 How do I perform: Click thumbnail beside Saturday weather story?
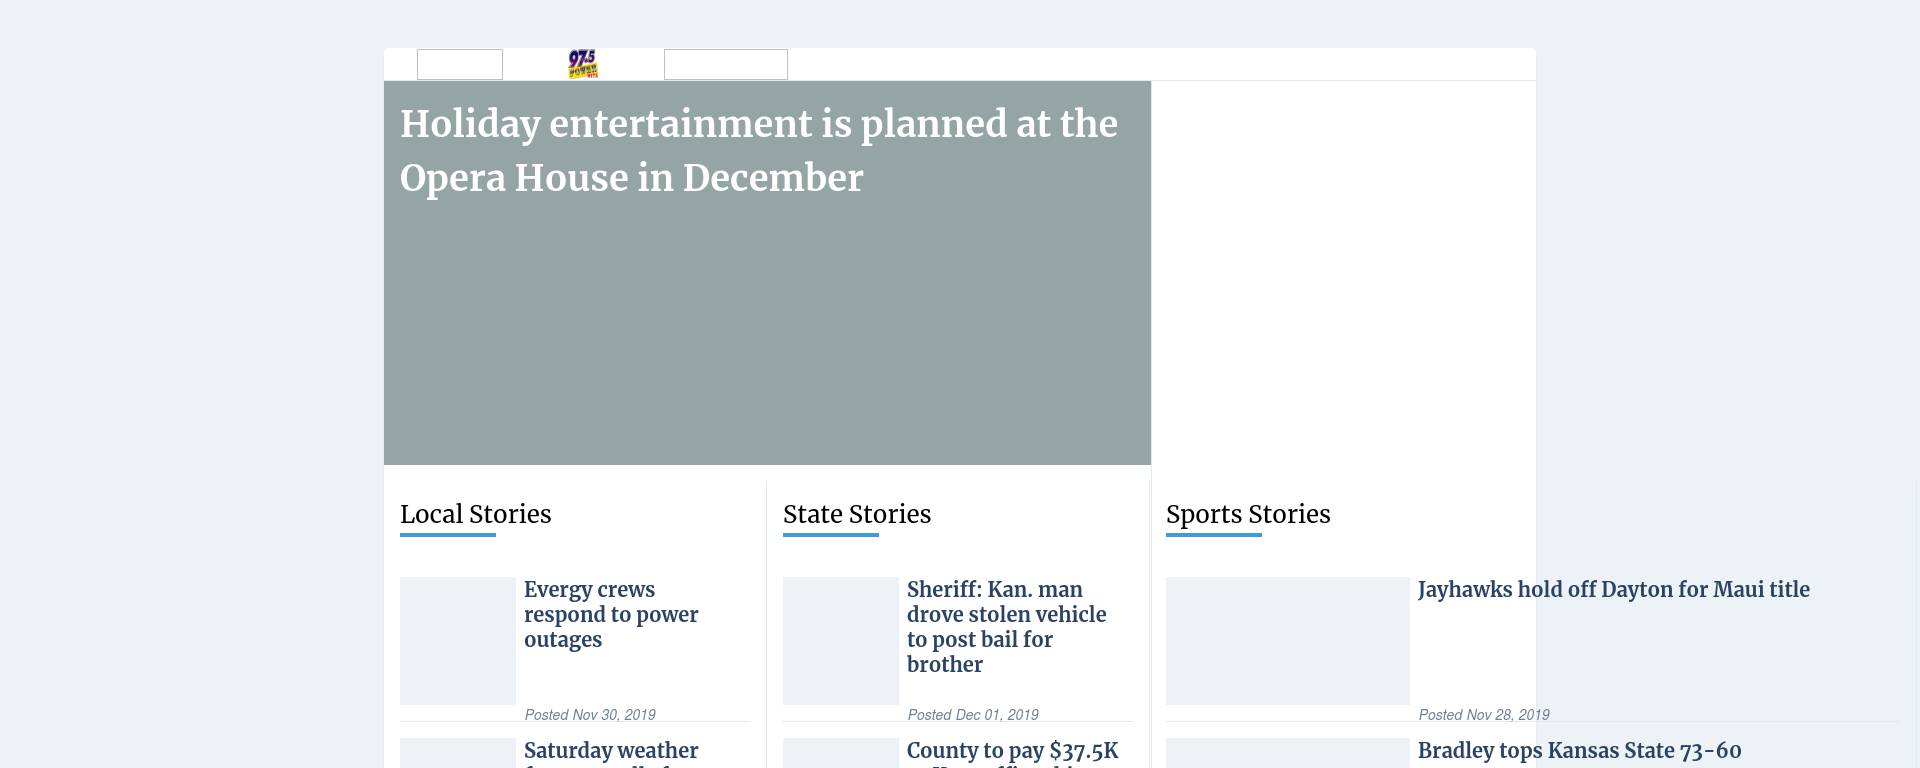coord(457,753)
